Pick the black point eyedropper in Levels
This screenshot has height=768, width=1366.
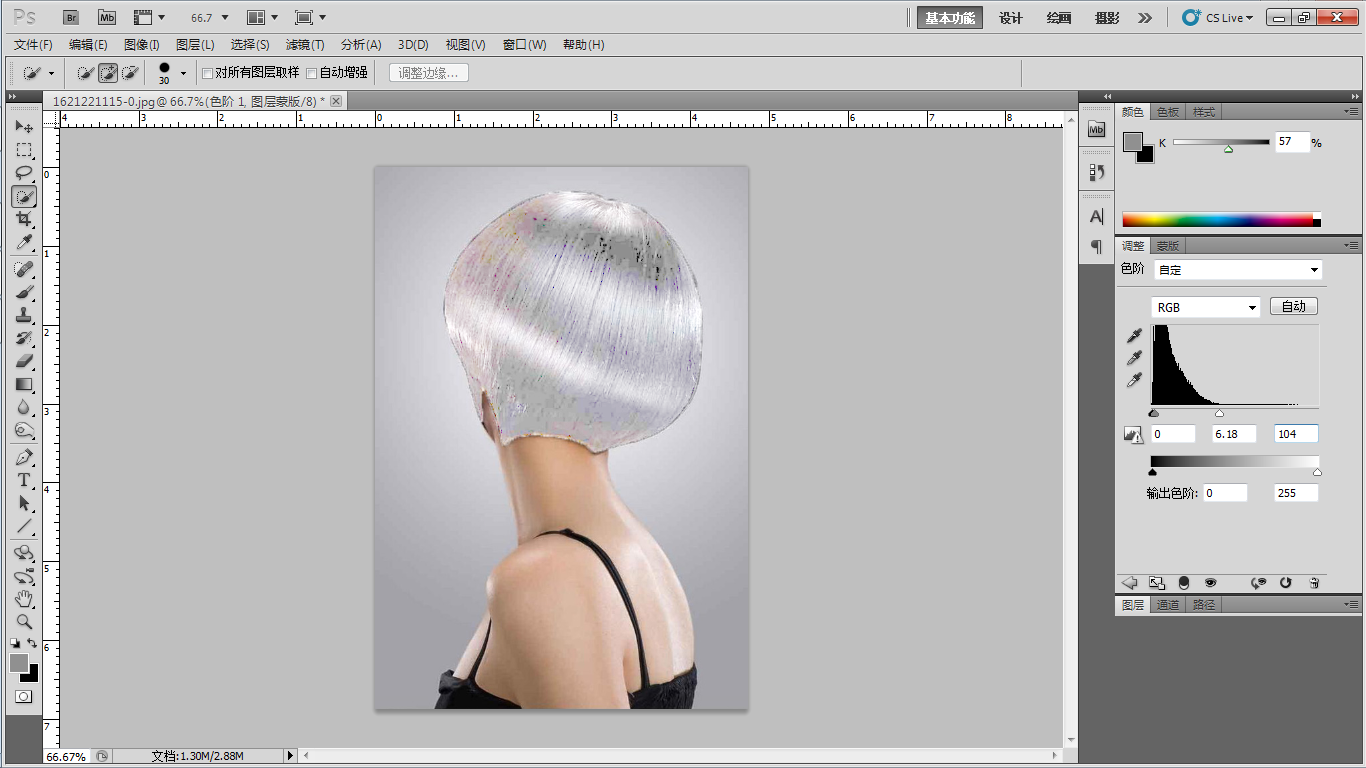tap(1134, 337)
